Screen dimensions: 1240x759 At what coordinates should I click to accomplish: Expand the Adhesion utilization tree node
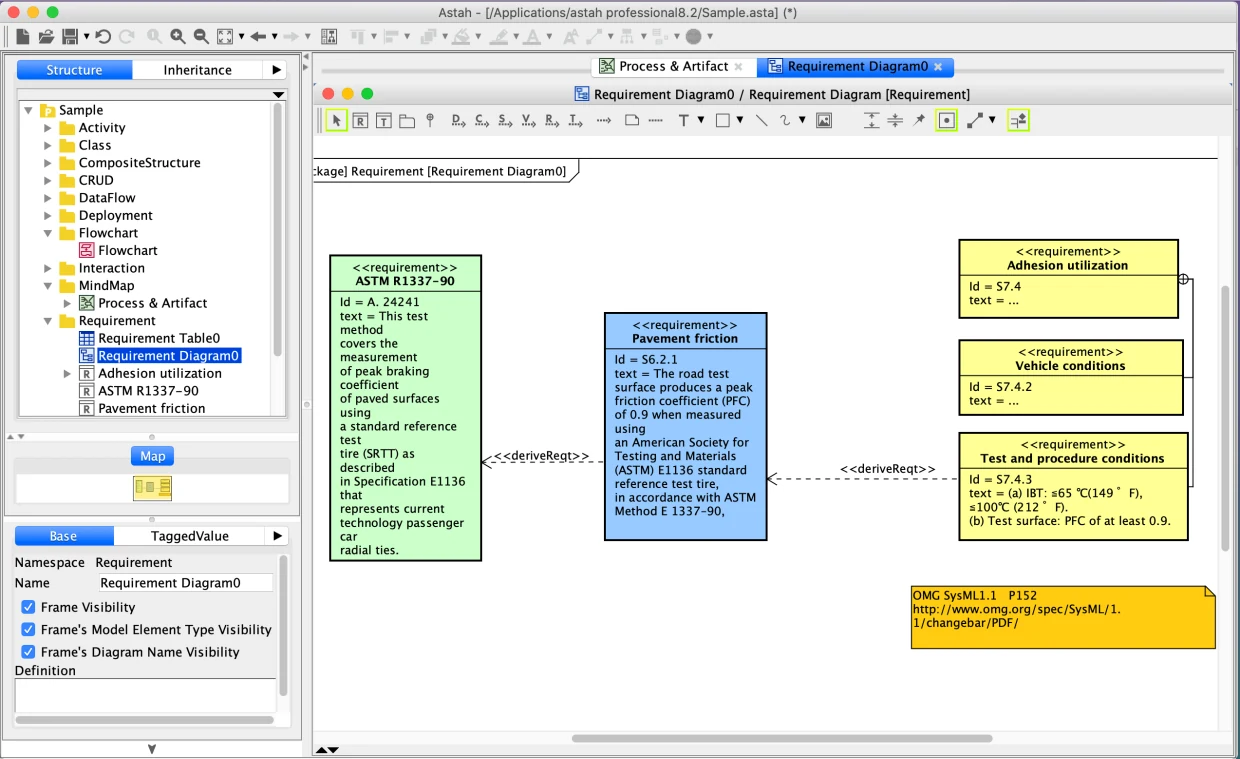67,373
